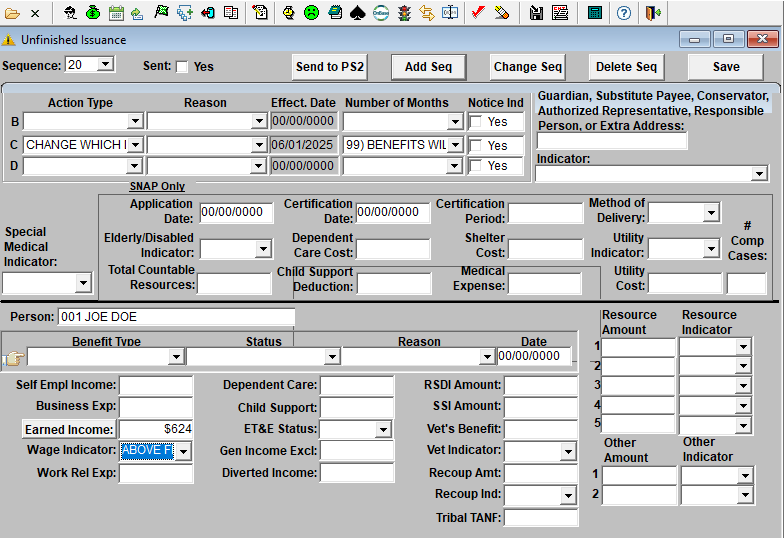Click the text cursor rename icon
784x538 pixels.
tap(450, 12)
